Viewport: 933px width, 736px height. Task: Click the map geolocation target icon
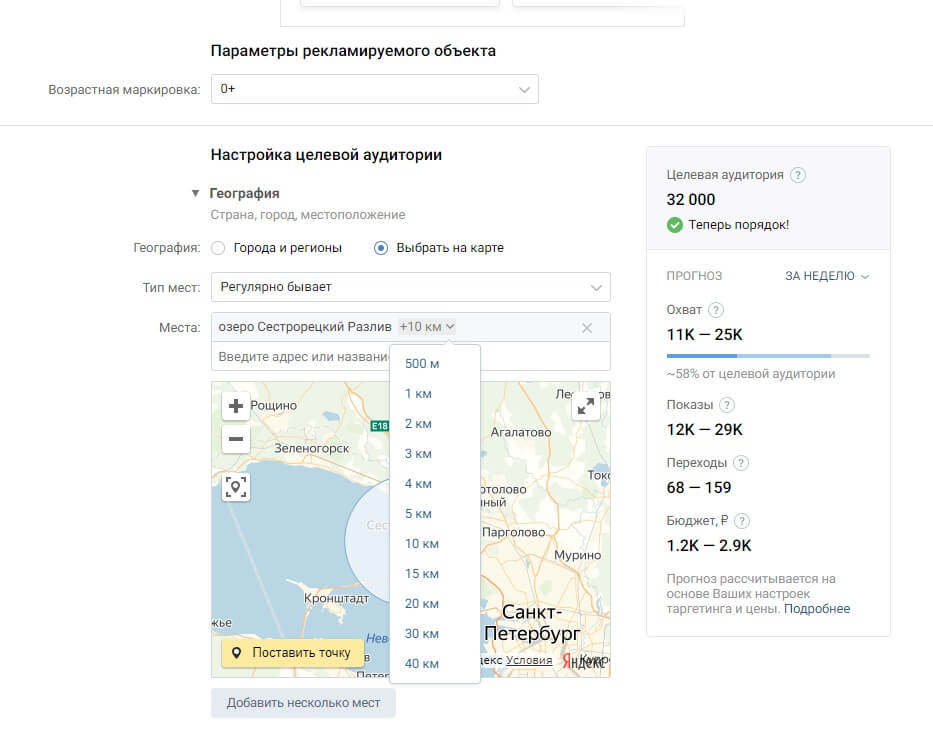236,487
